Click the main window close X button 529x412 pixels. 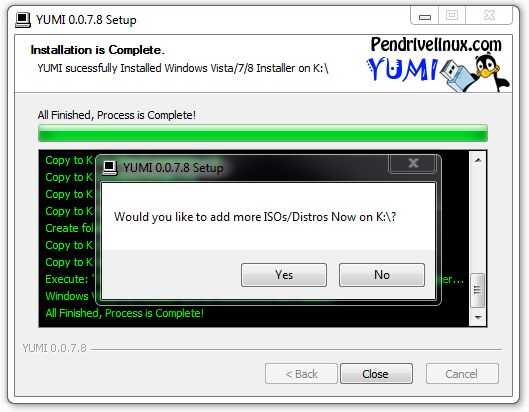coord(489,16)
